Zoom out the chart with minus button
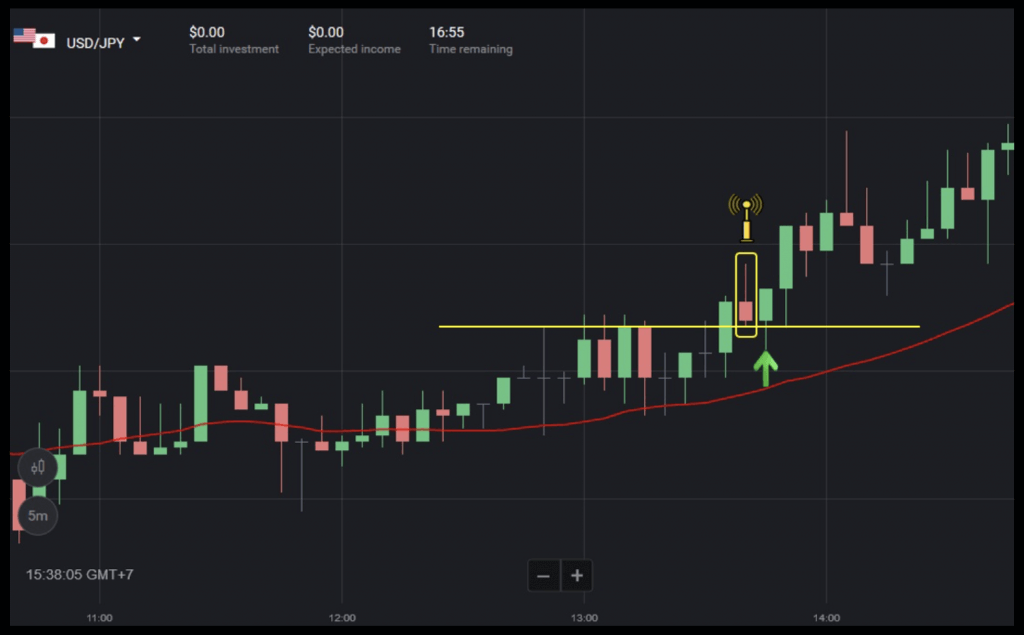 (543, 576)
